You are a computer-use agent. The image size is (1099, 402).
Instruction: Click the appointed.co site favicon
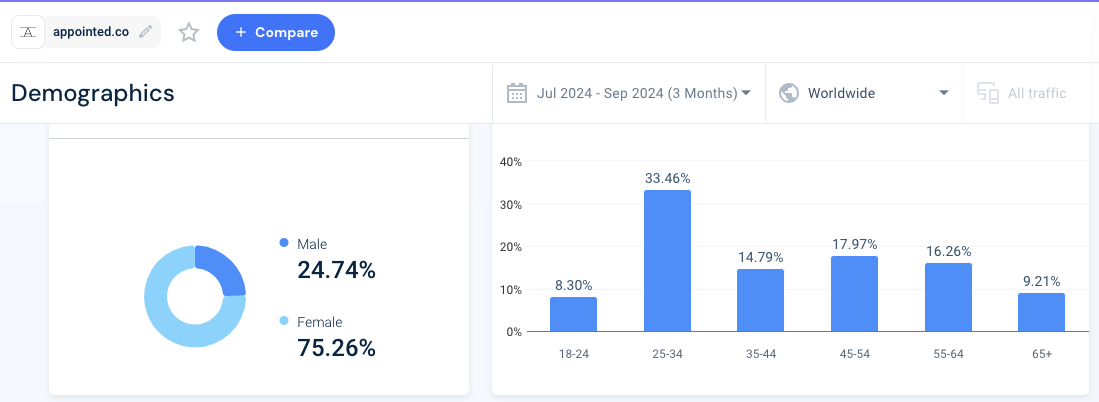(30, 32)
